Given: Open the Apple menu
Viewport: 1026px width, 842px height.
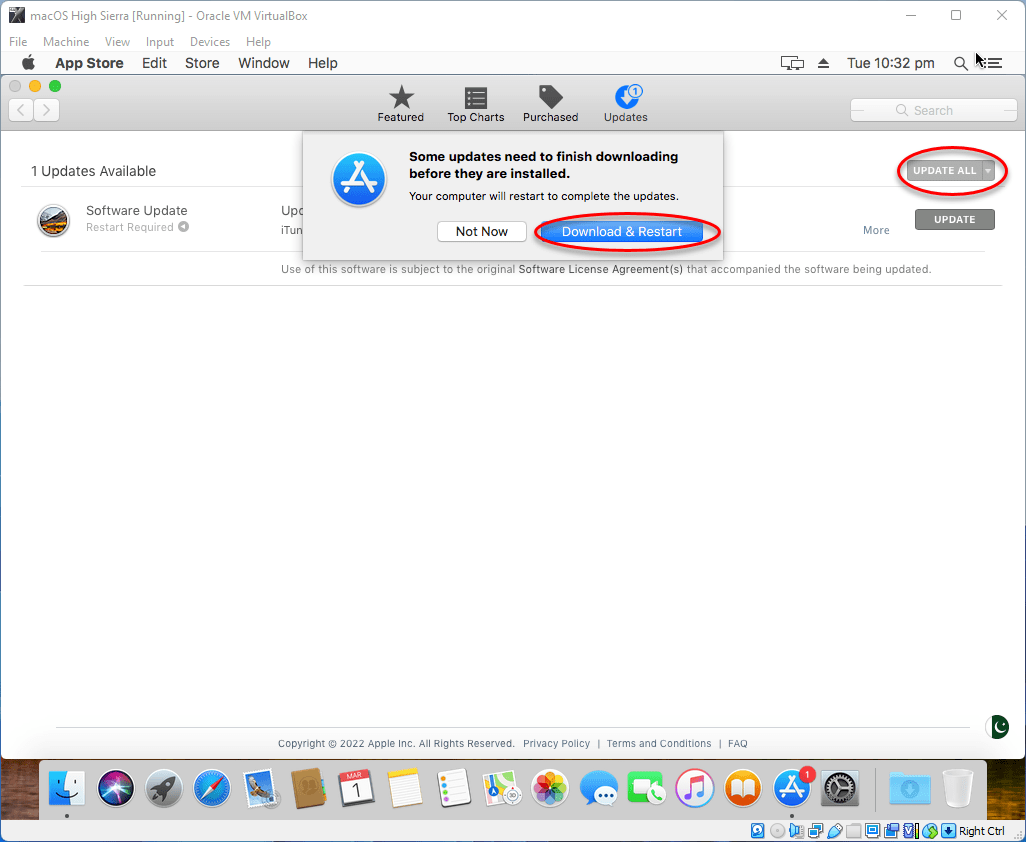Looking at the screenshot, I should (x=28, y=63).
